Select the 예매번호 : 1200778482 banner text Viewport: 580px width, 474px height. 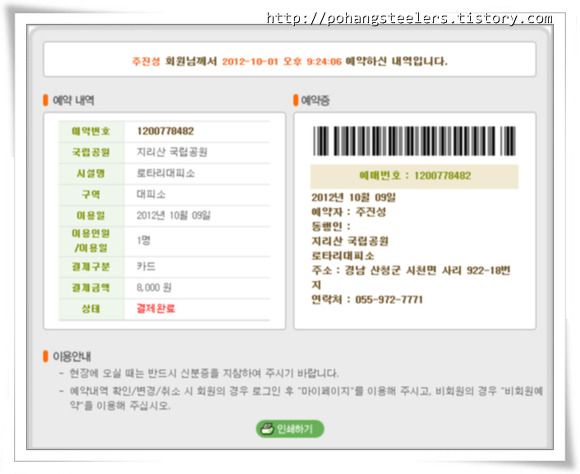[415, 175]
